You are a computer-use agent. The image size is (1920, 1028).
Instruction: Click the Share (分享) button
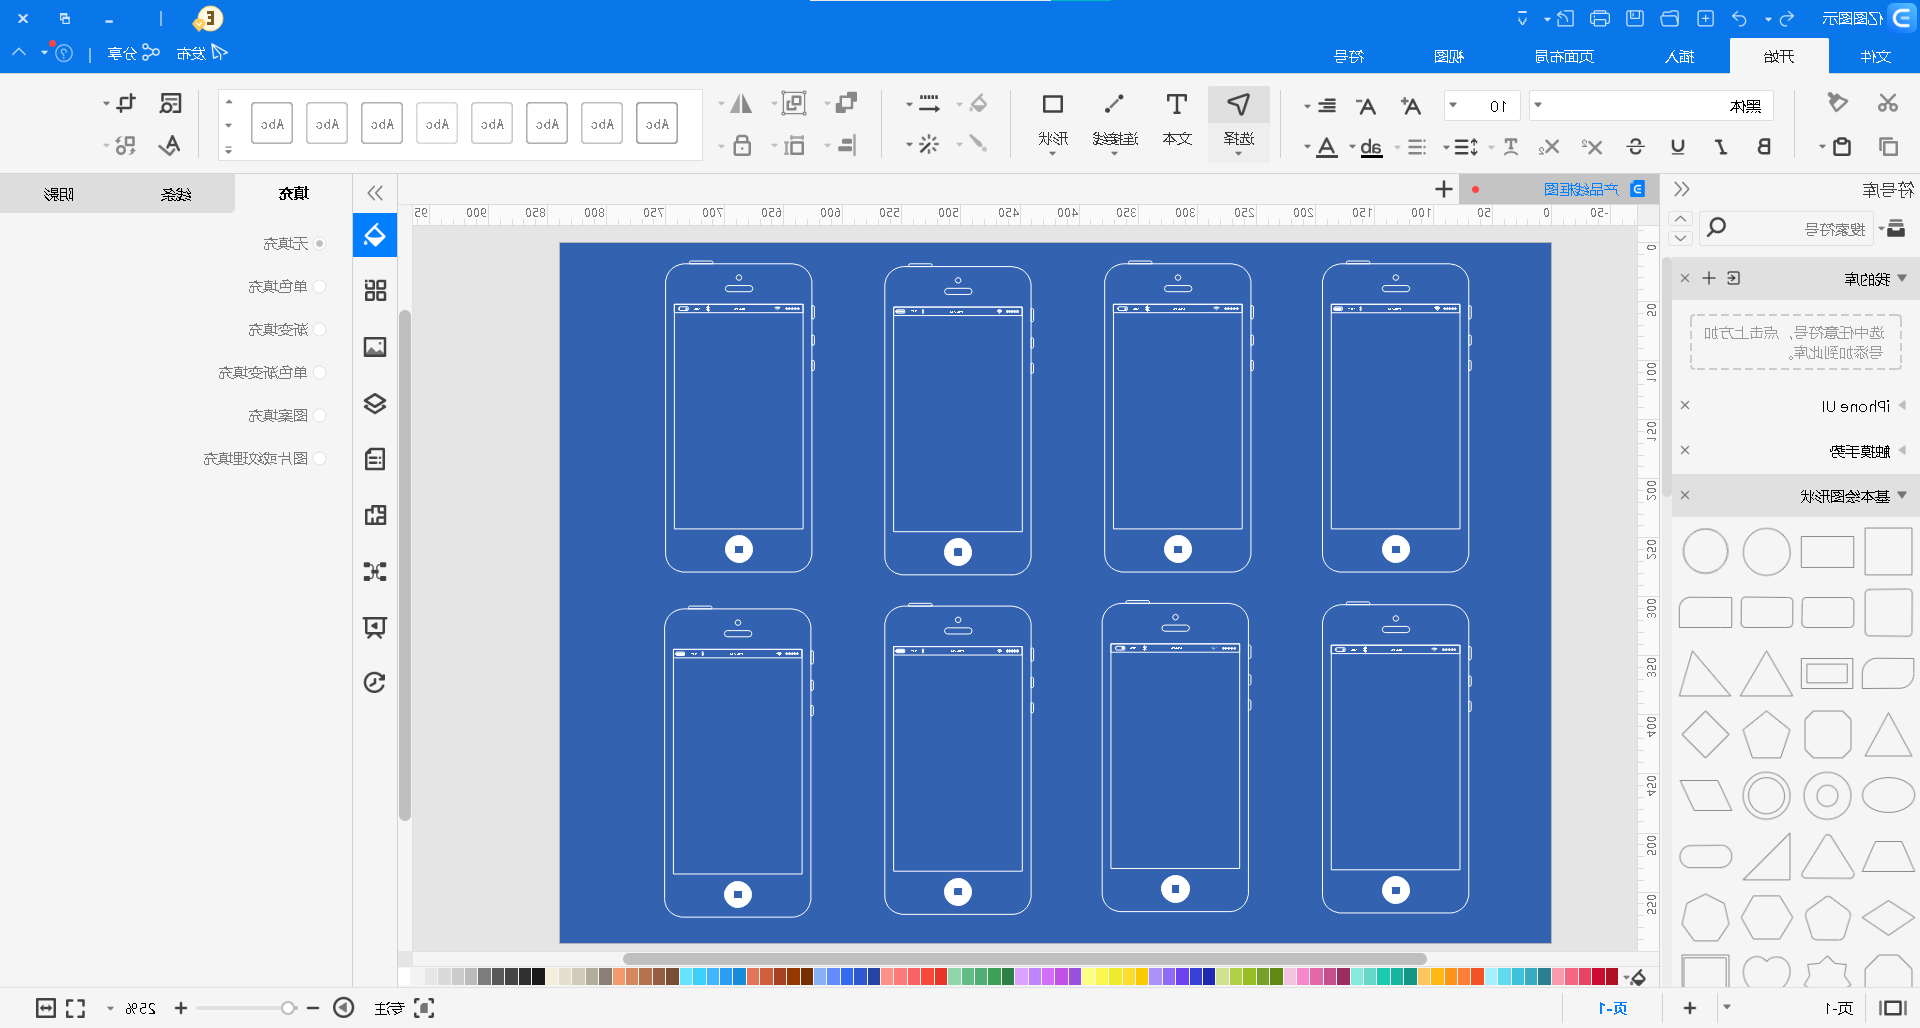click(x=134, y=53)
